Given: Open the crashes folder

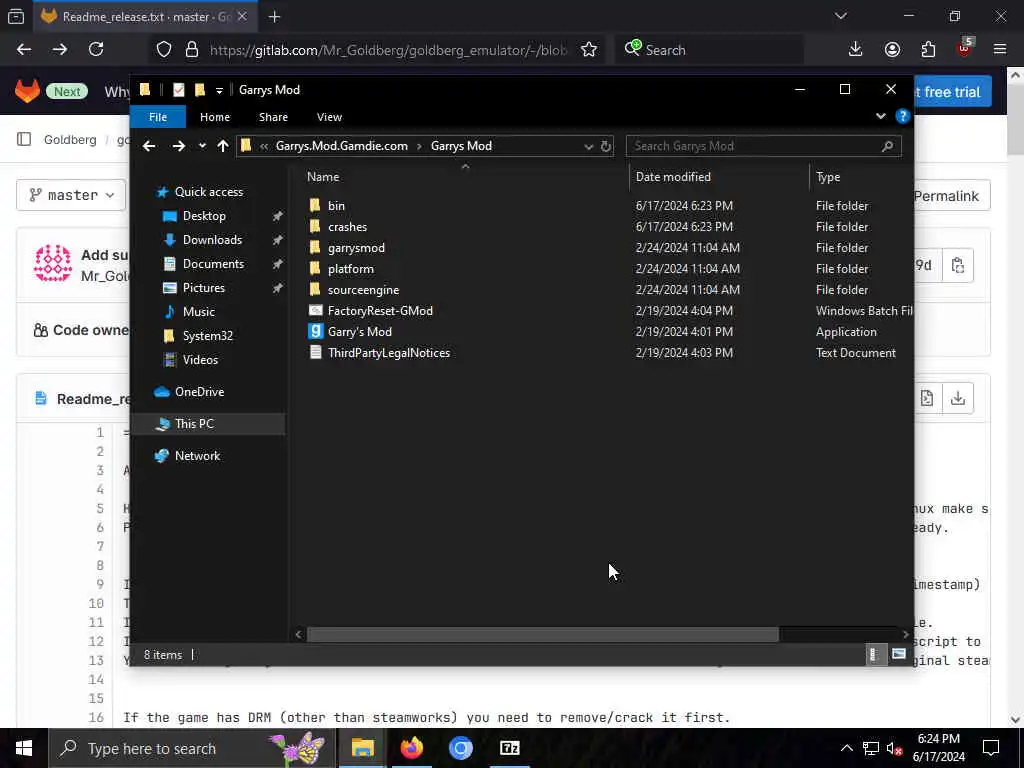Looking at the screenshot, I should (x=347, y=227).
